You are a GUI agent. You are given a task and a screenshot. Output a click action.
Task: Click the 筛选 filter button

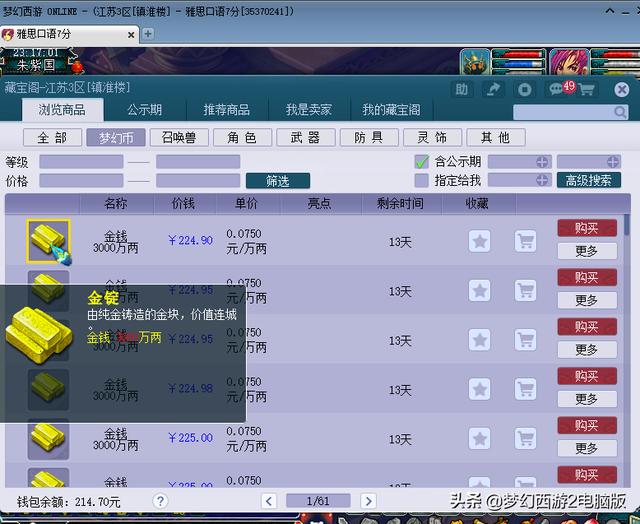pos(278,180)
